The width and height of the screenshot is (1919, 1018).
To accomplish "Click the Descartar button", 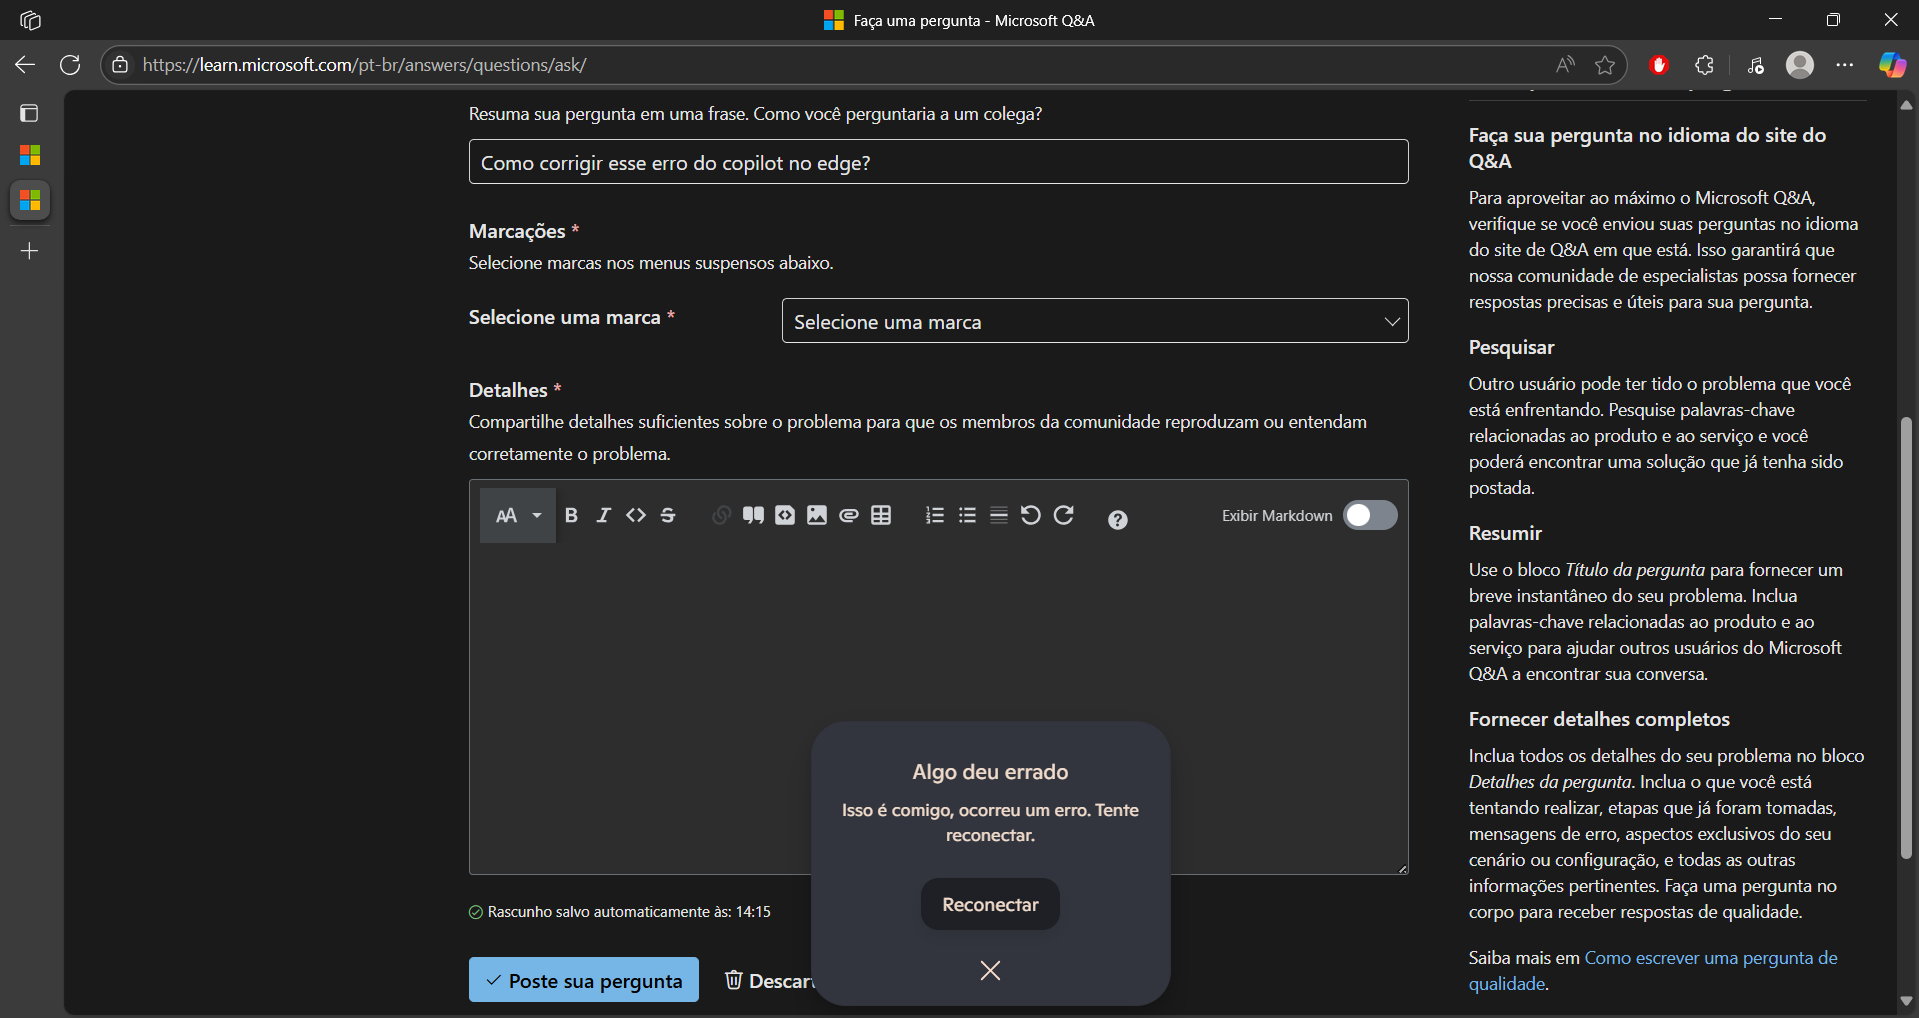I will [x=769, y=980].
